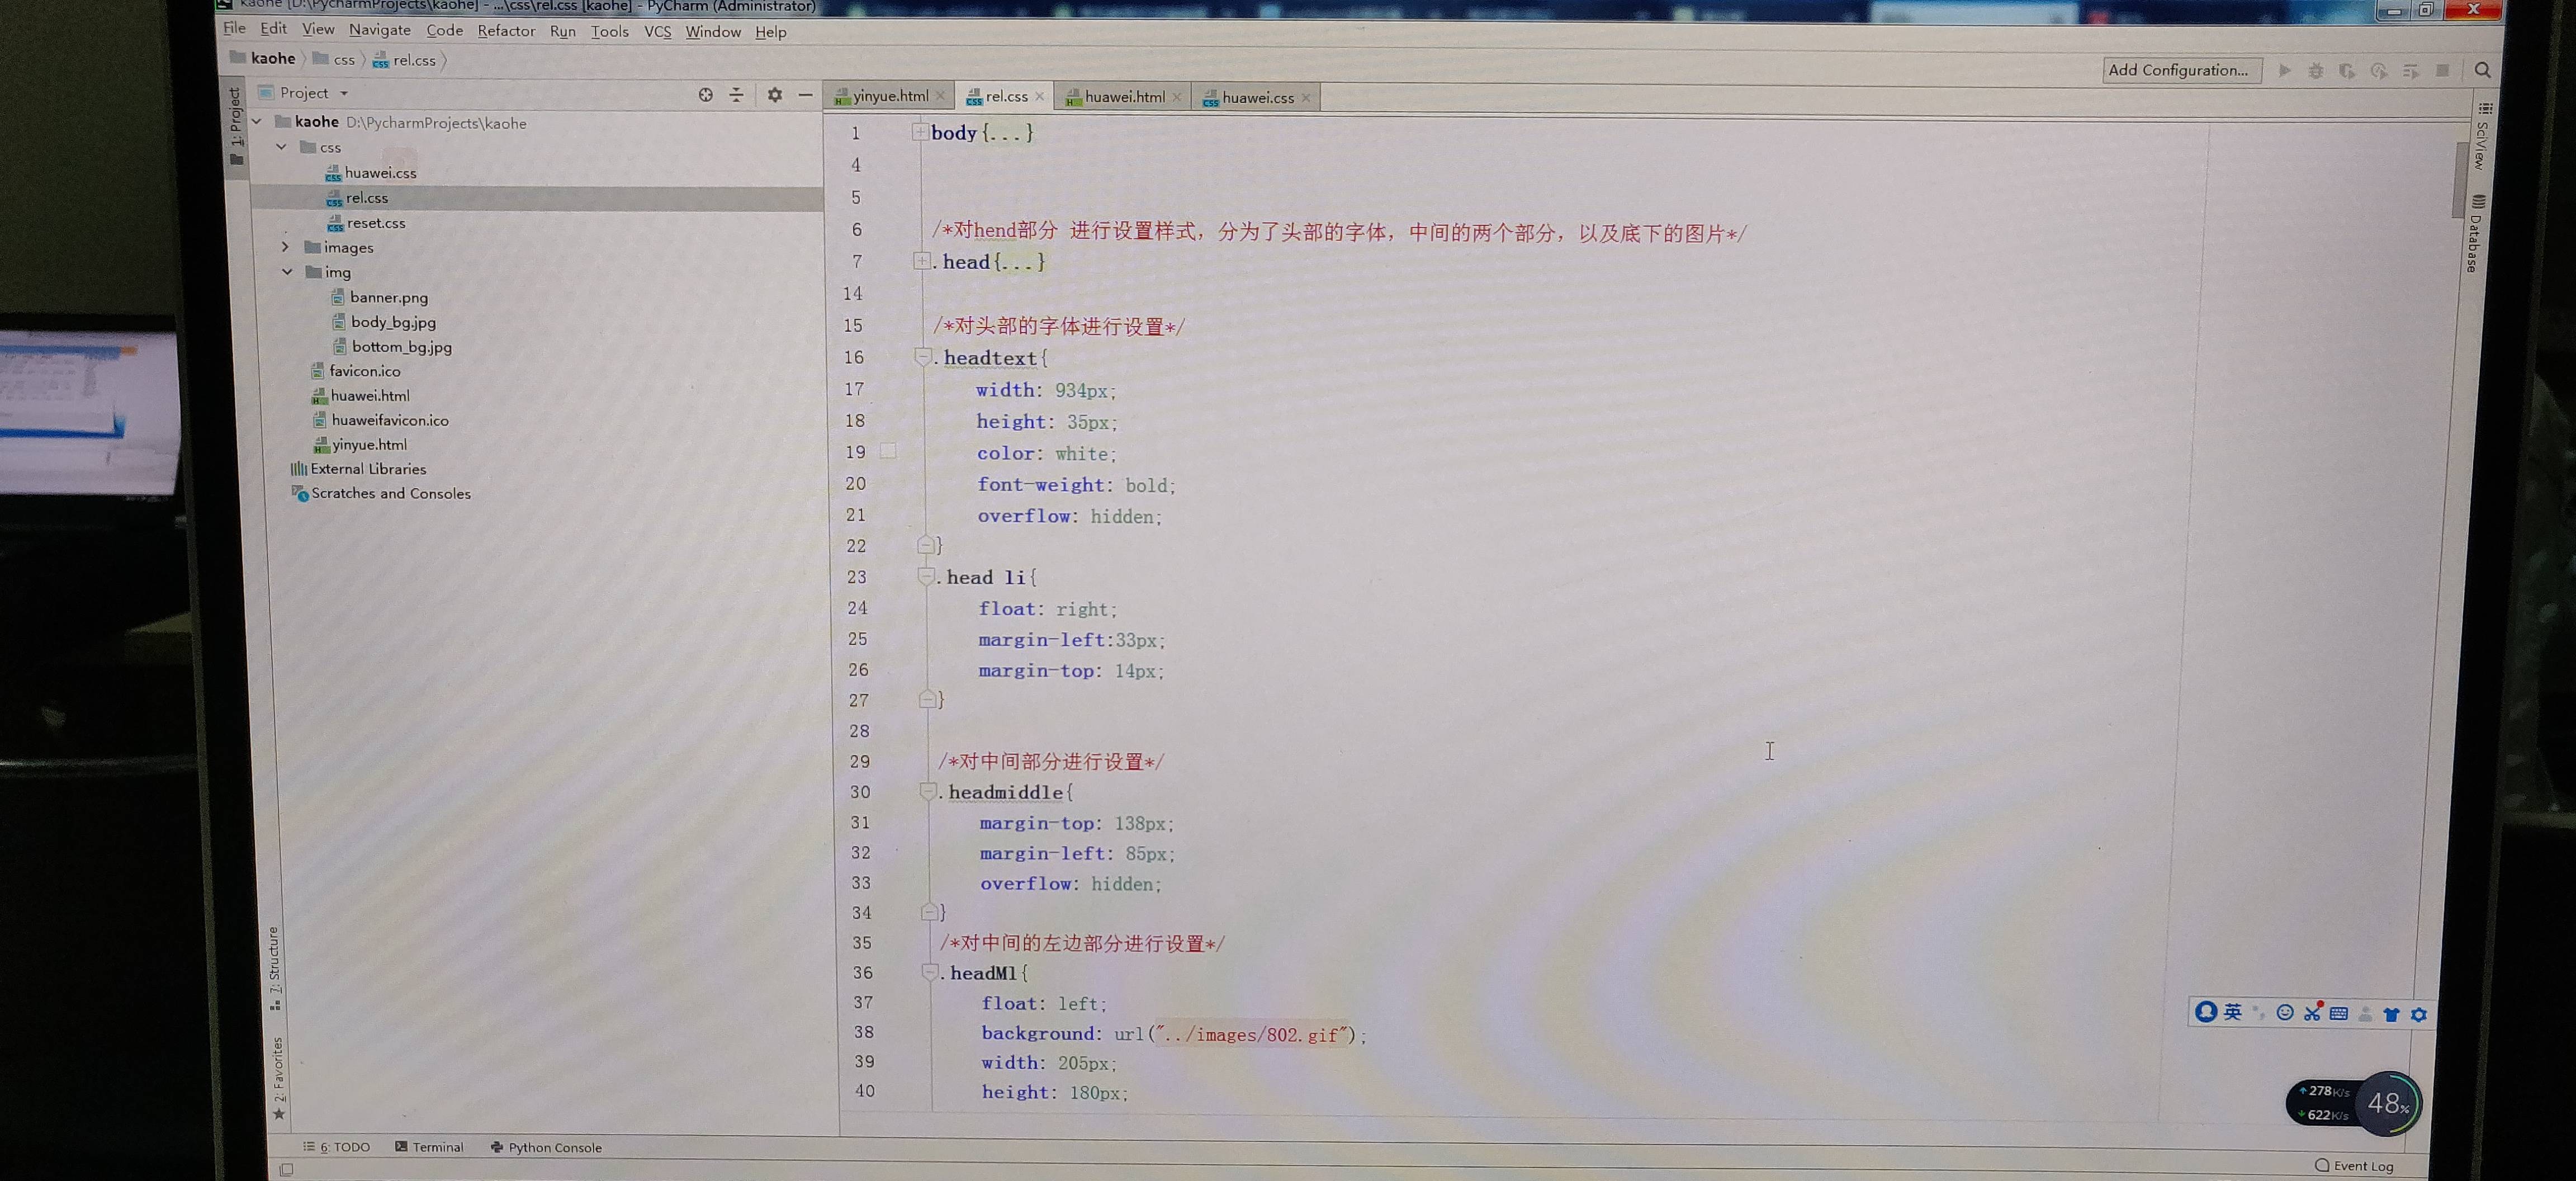Collapse the img folder in project tree
The image size is (2576, 1181).
(x=287, y=271)
